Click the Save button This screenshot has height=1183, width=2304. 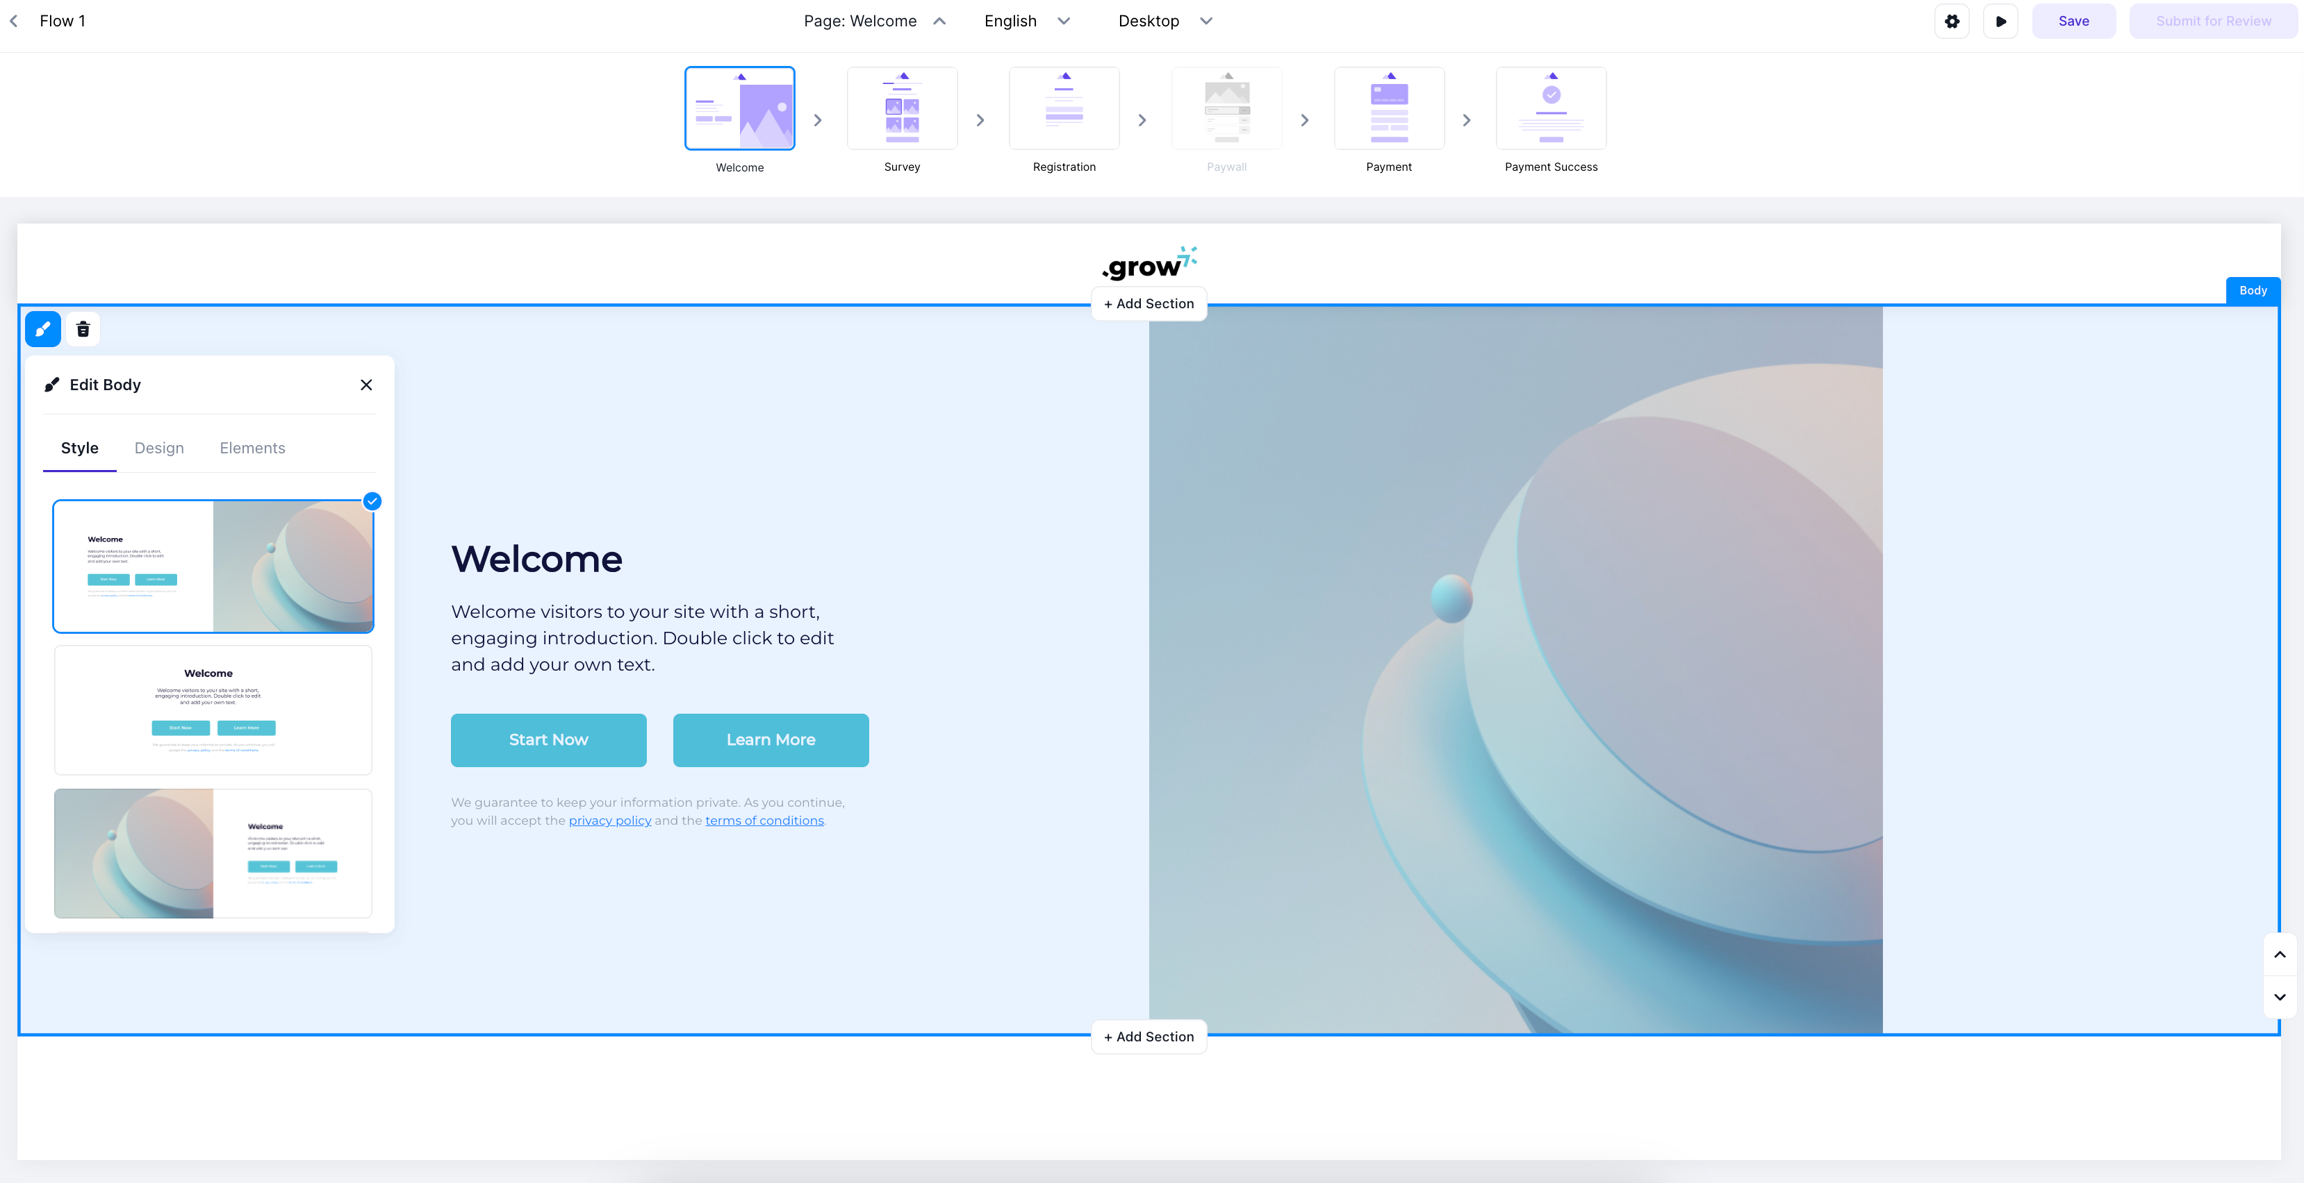tap(2073, 21)
